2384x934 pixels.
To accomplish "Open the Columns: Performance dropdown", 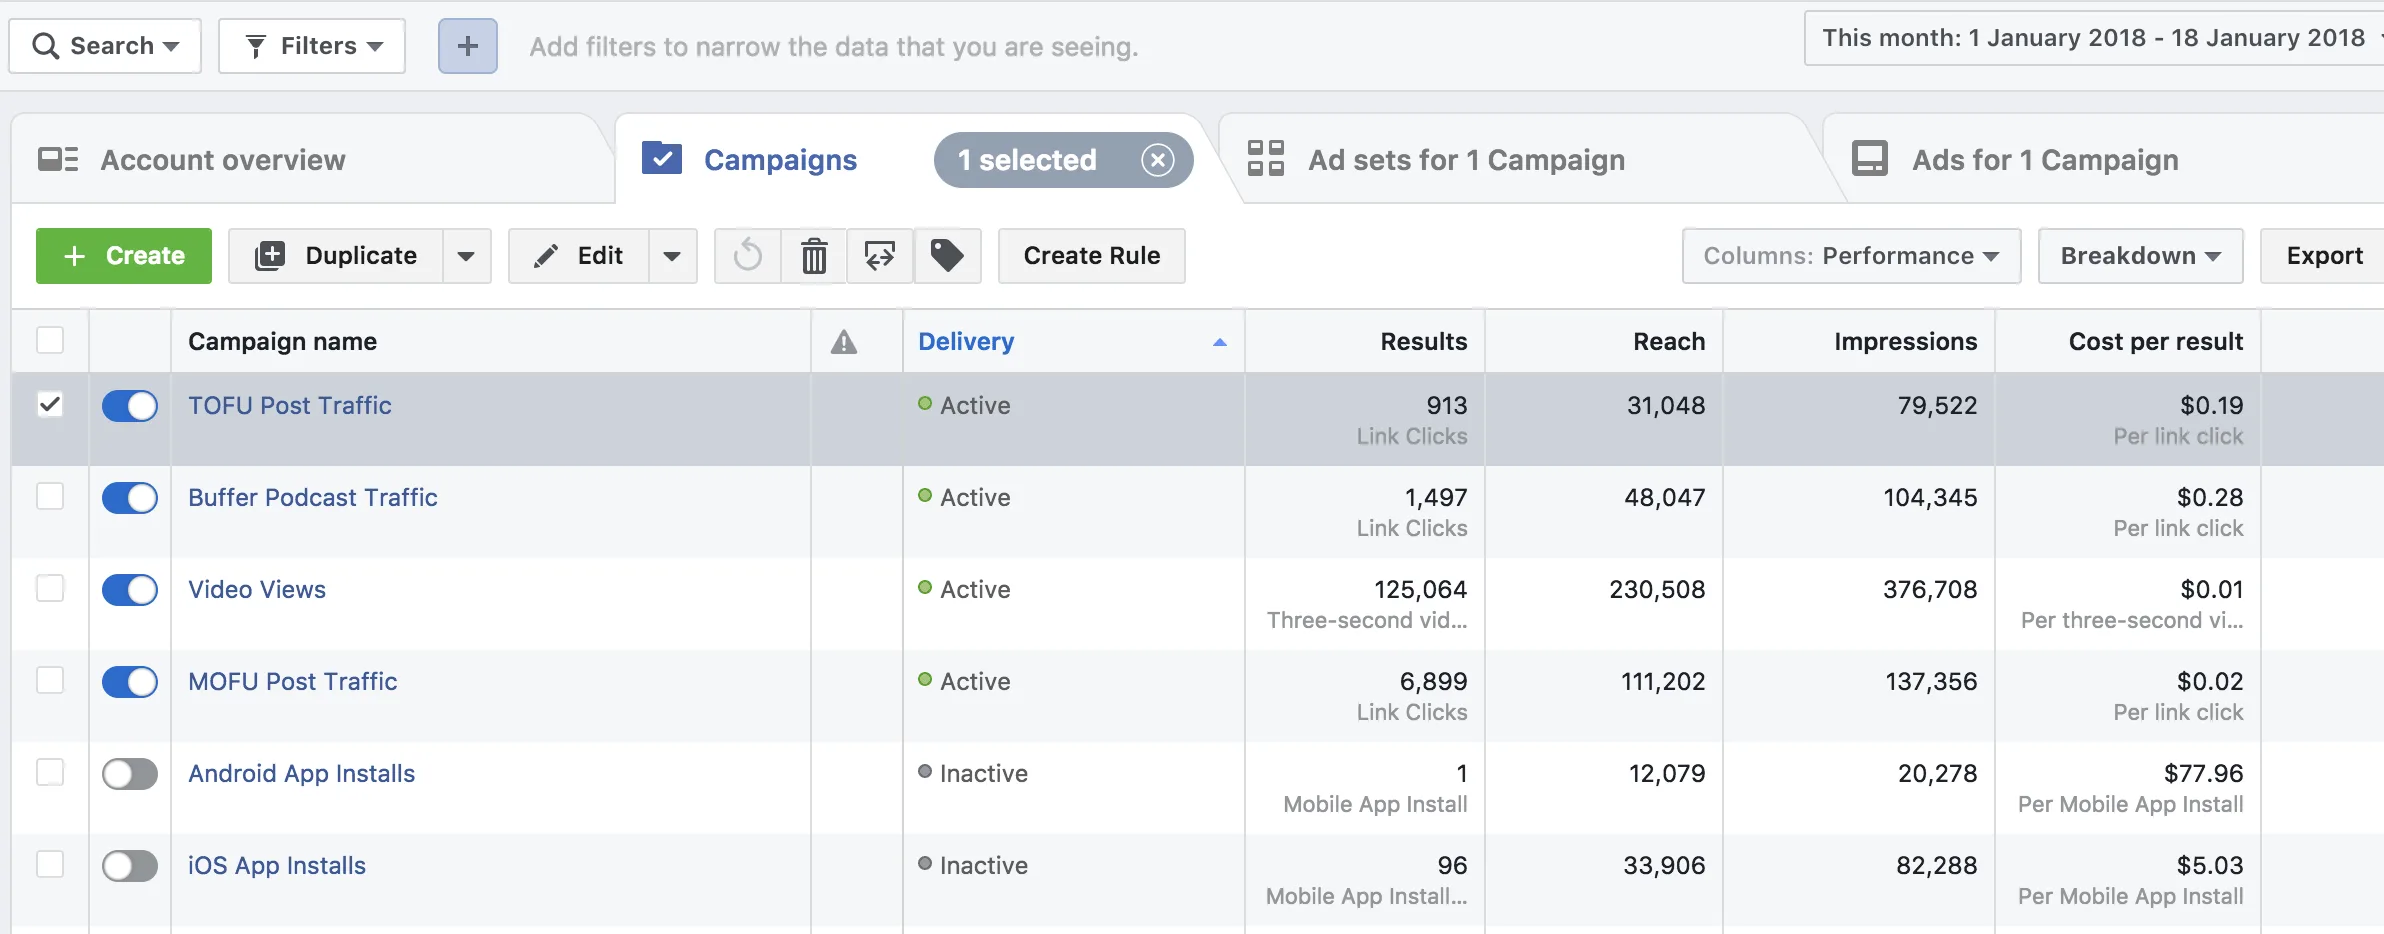I will [x=1851, y=256].
